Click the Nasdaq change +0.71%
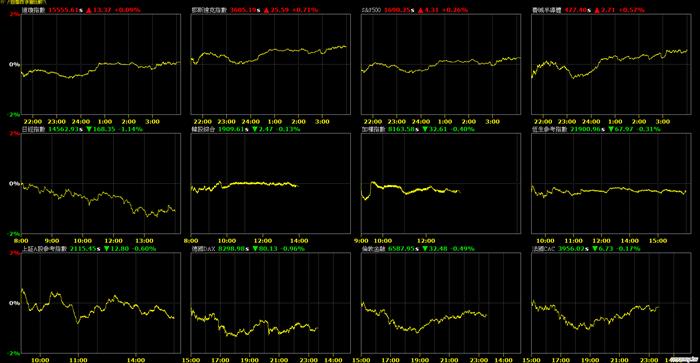This screenshot has height=363, width=700. click(x=305, y=10)
